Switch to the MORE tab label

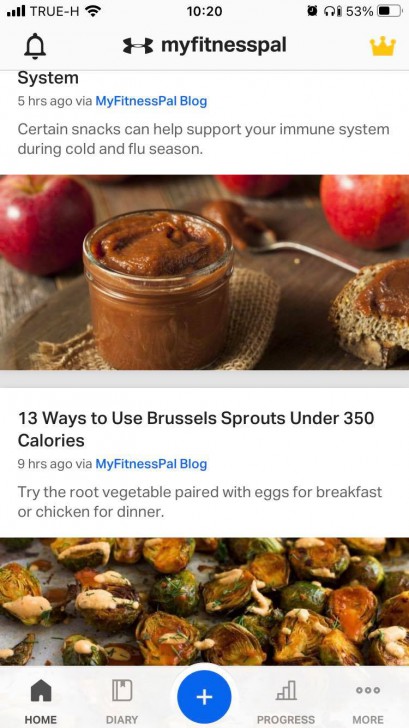[x=368, y=720]
